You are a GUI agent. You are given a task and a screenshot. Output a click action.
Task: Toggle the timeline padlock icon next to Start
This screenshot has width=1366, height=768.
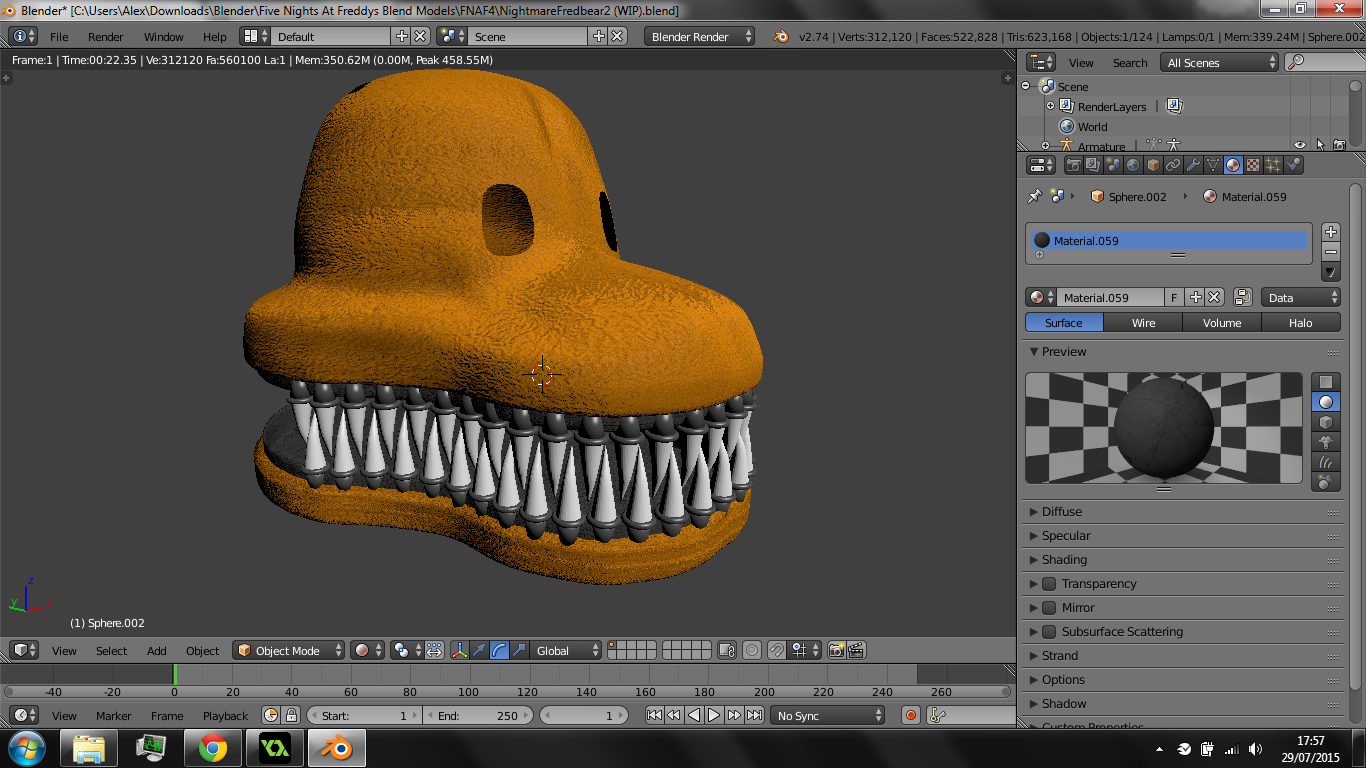coord(291,715)
